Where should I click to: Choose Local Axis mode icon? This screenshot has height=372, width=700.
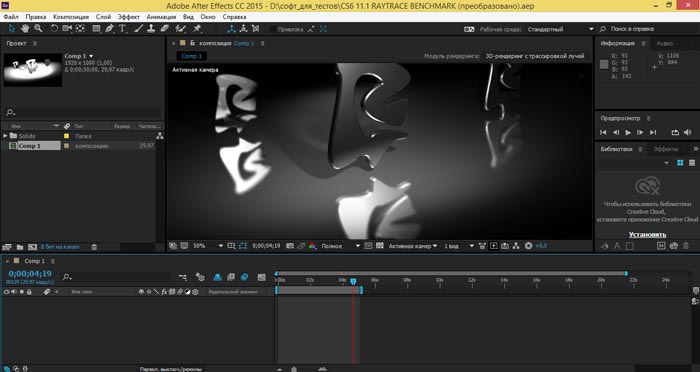pos(231,29)
